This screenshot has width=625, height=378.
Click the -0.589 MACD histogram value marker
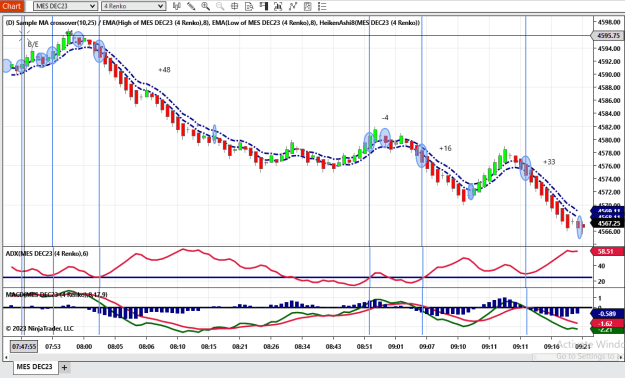click(x=607, y=314)
